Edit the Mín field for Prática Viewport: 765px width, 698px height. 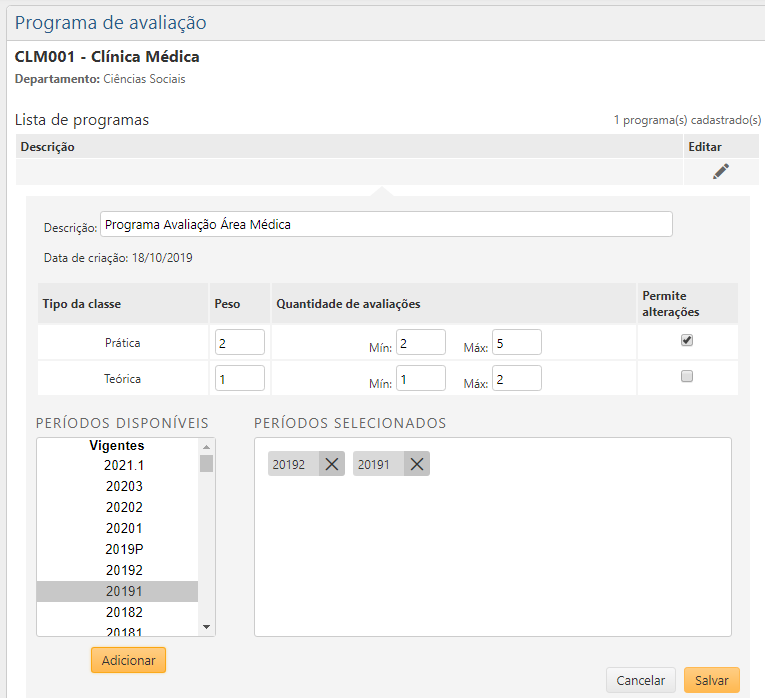(420, 342)
